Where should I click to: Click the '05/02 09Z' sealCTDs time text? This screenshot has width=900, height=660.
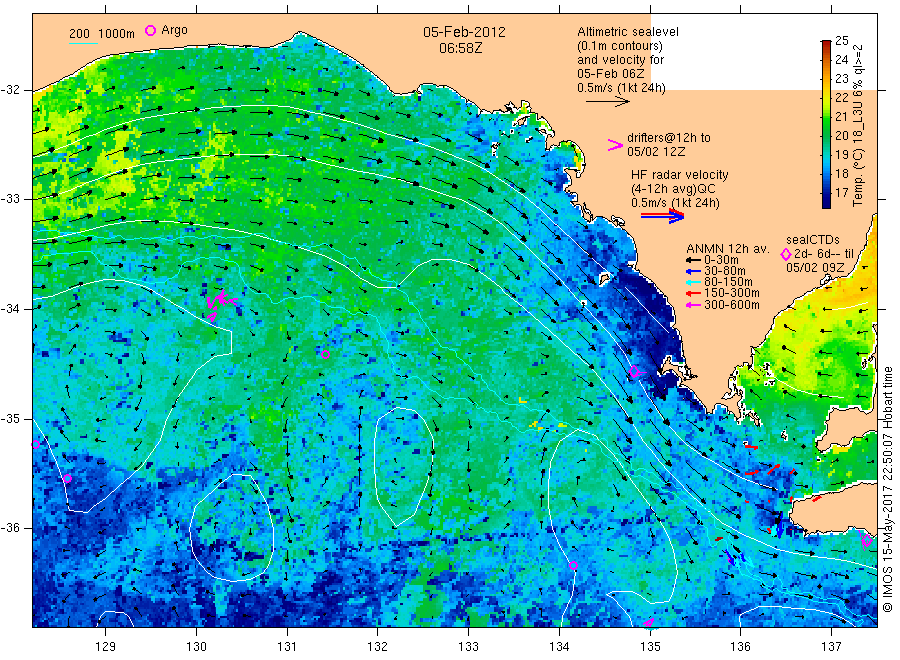pyautogui.click(x=815, y=268)
